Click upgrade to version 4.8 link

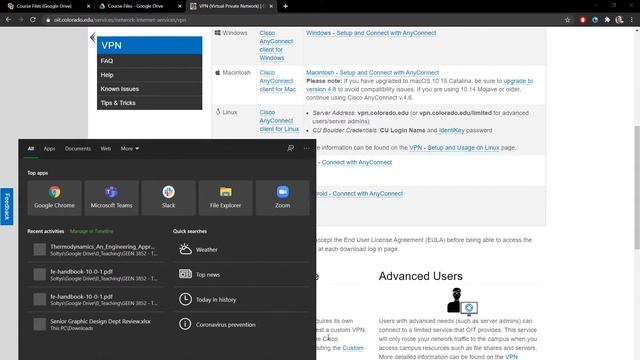point(518,81)
